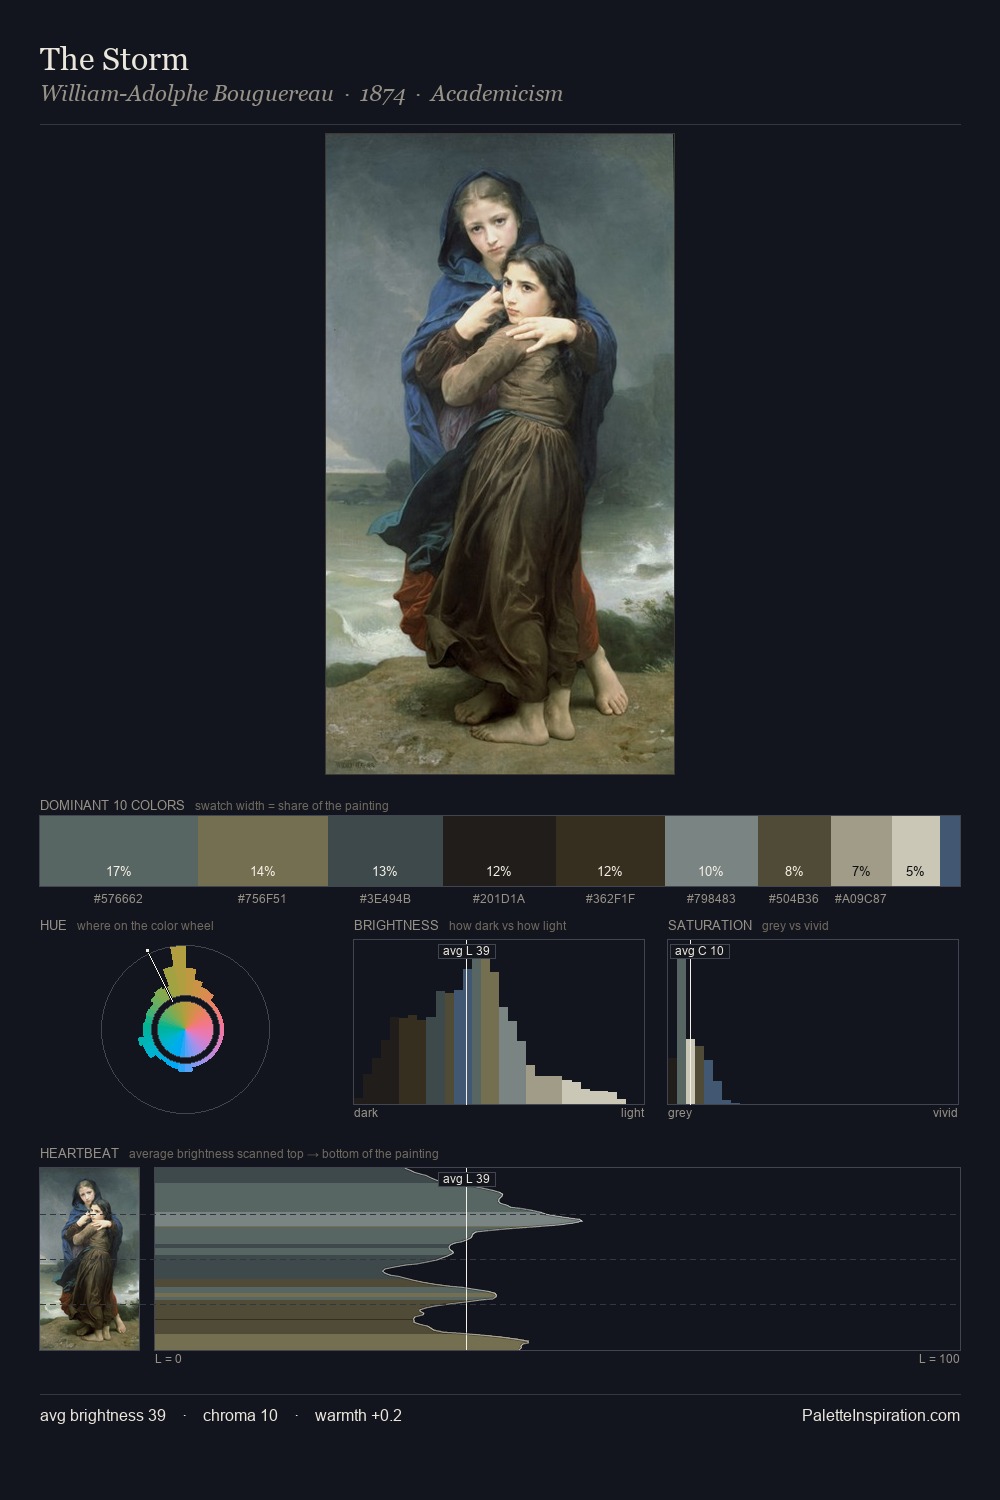The height and width of the screenshot is (1500, 1000).
Task: Click 'avg L 39' label in the brightness histogram
Action: (x=466, y=951)
